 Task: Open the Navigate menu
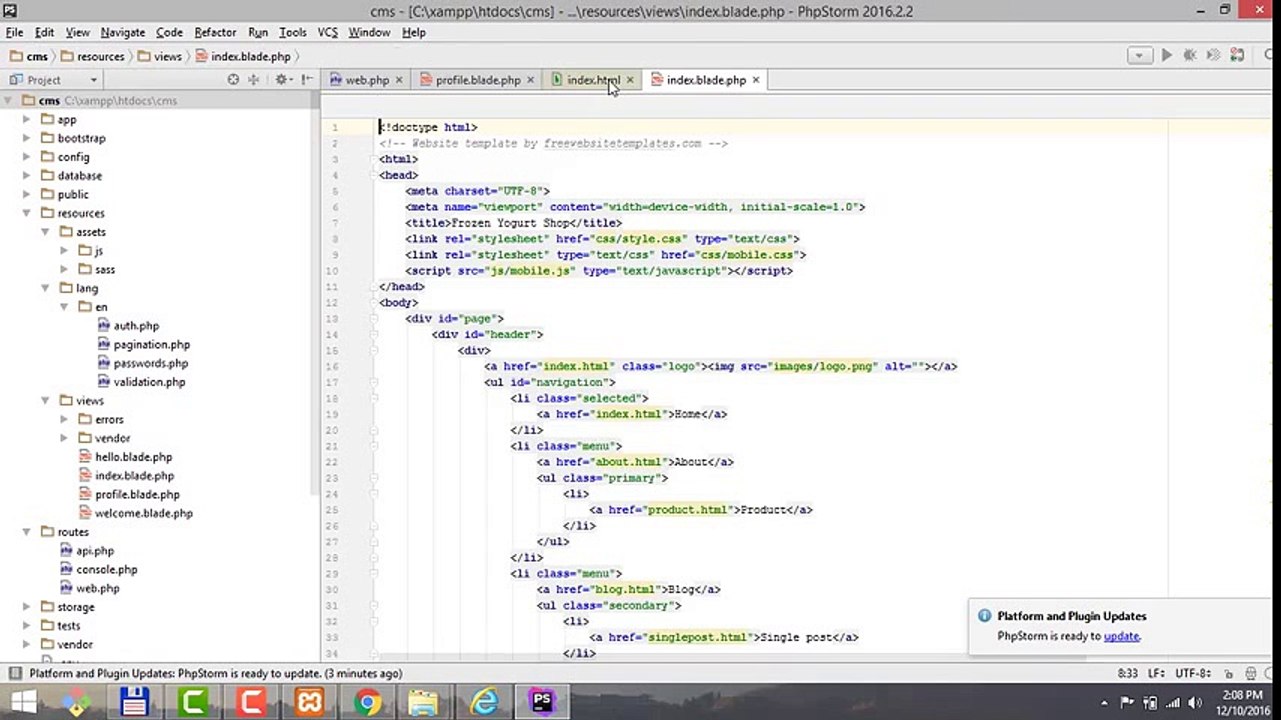[x=123, y=32]
